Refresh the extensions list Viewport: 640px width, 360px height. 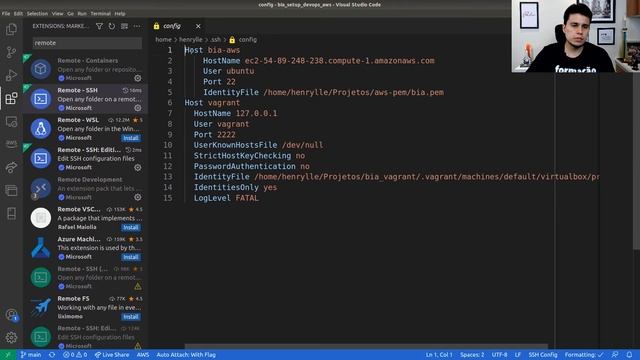click(x=112, y=26)
